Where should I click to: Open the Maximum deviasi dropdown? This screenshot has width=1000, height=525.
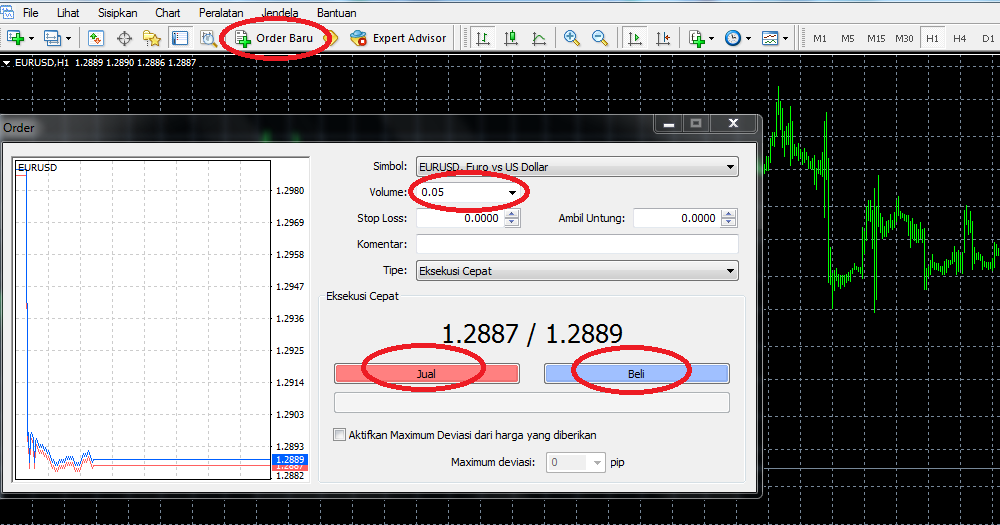click(x=575, y=462)
